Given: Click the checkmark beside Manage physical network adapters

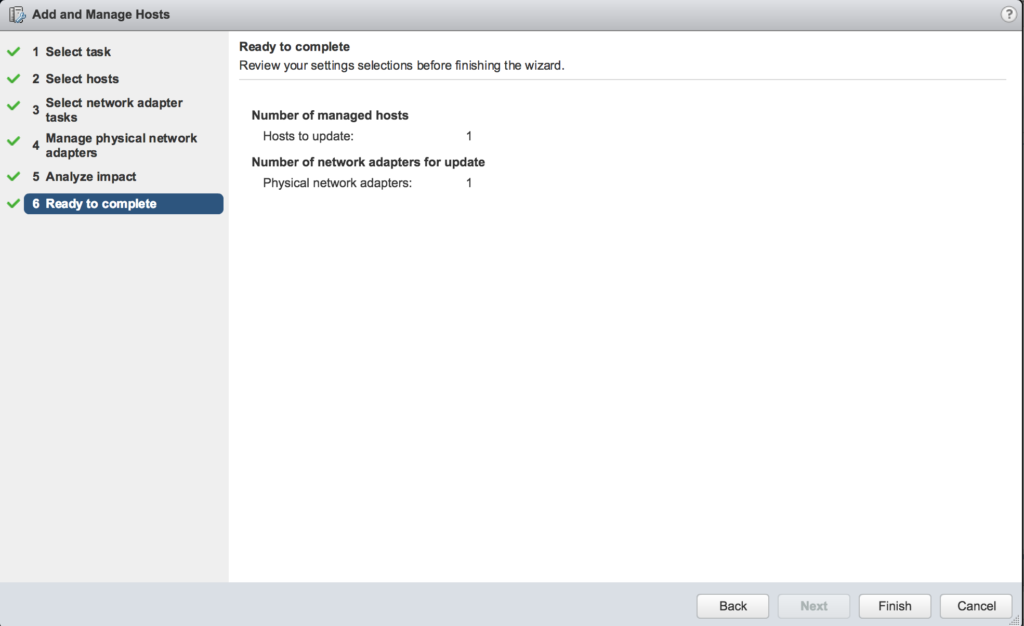Looking at the screenshot, I should pos(14,140).
